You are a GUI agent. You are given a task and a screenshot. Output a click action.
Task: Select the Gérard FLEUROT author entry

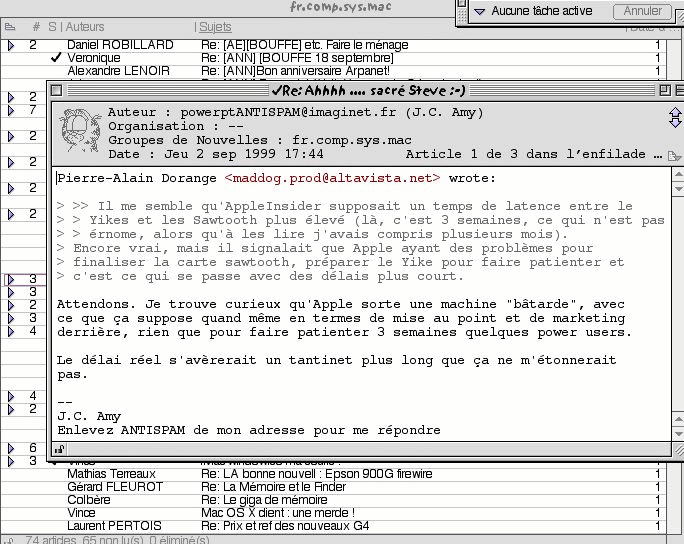pos(115,487)
